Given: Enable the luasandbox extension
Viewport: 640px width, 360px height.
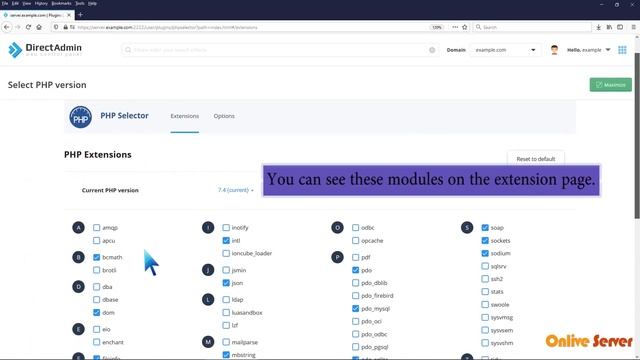Looking at the screenshot, I should tap(226, 312).
